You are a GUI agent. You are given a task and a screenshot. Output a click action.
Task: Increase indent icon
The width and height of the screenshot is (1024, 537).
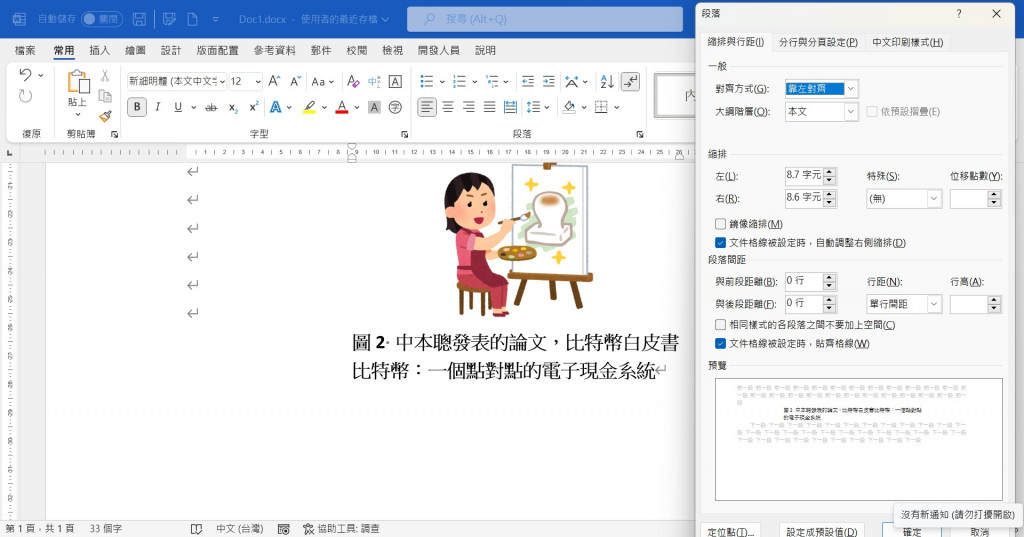pyautogui.click(x=549, y=81)
